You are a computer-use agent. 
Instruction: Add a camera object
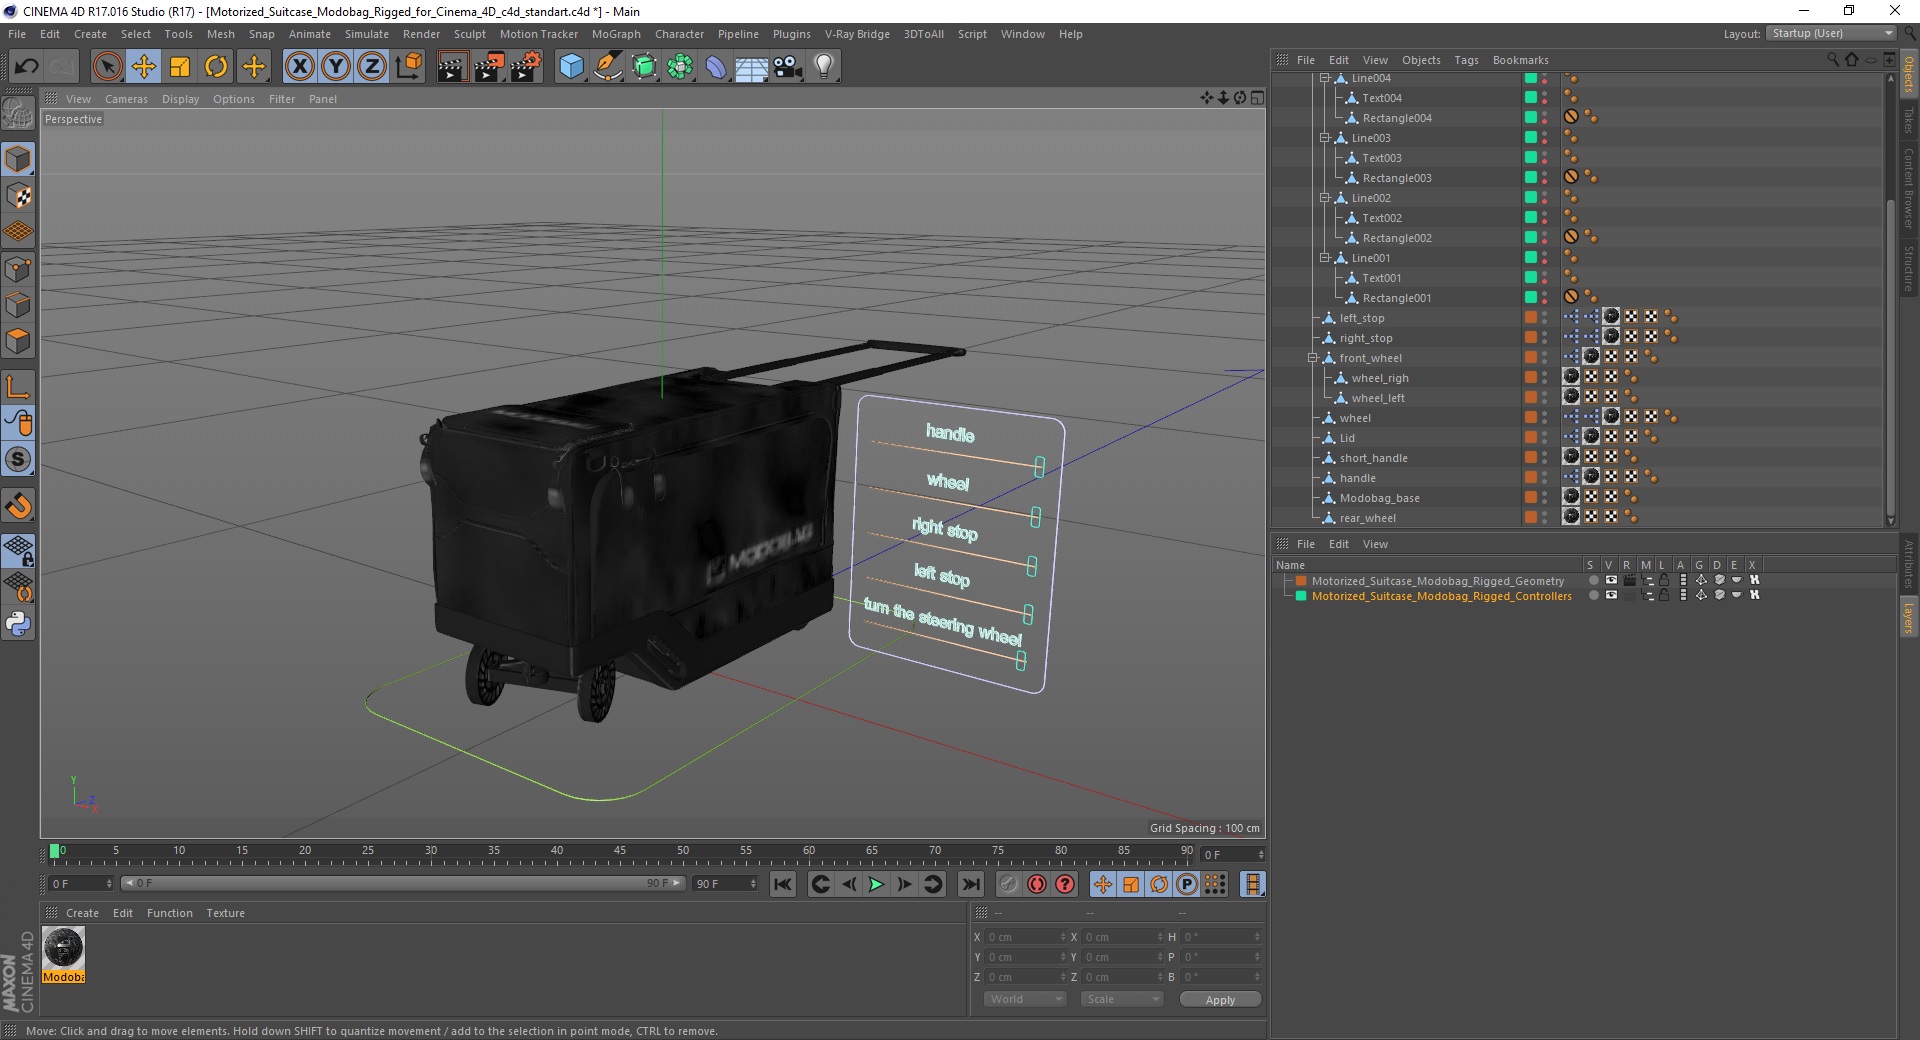click(x=788, y=67)
